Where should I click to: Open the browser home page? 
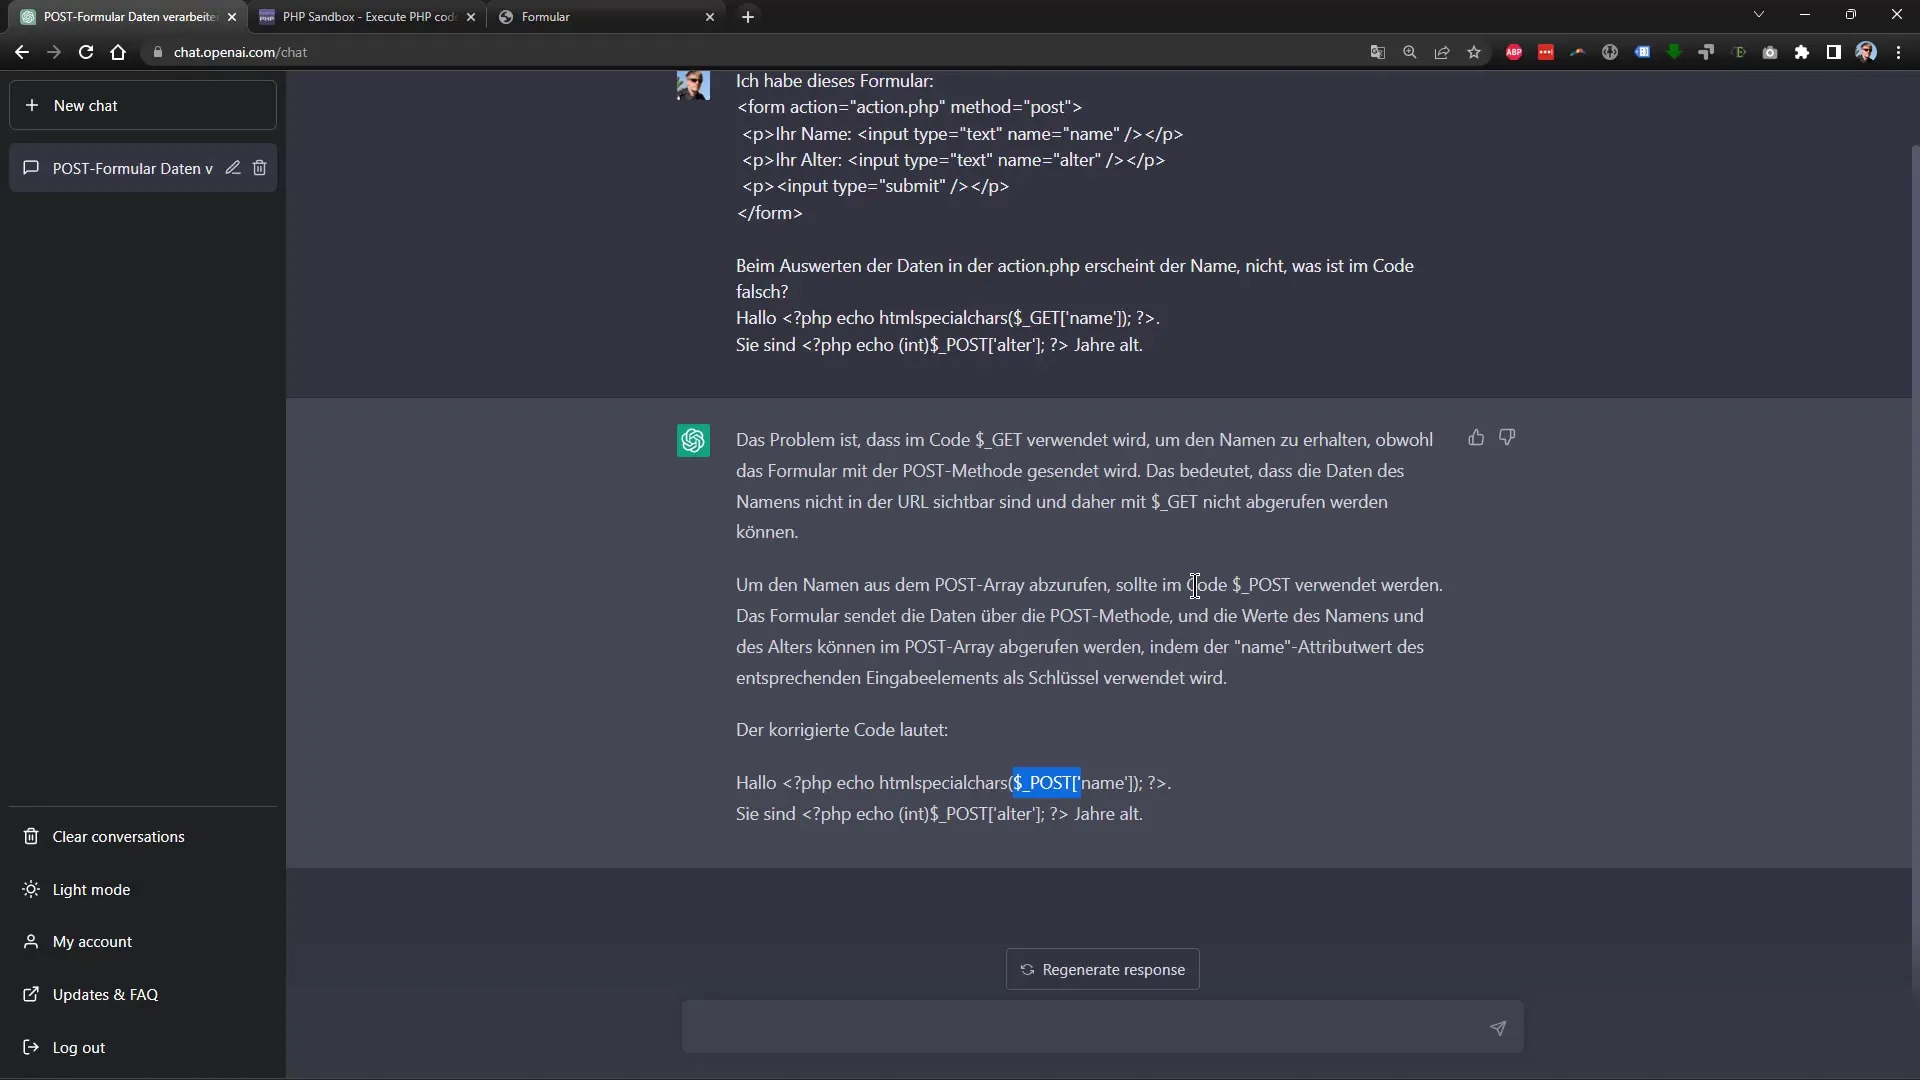click(x=118, y=52)
